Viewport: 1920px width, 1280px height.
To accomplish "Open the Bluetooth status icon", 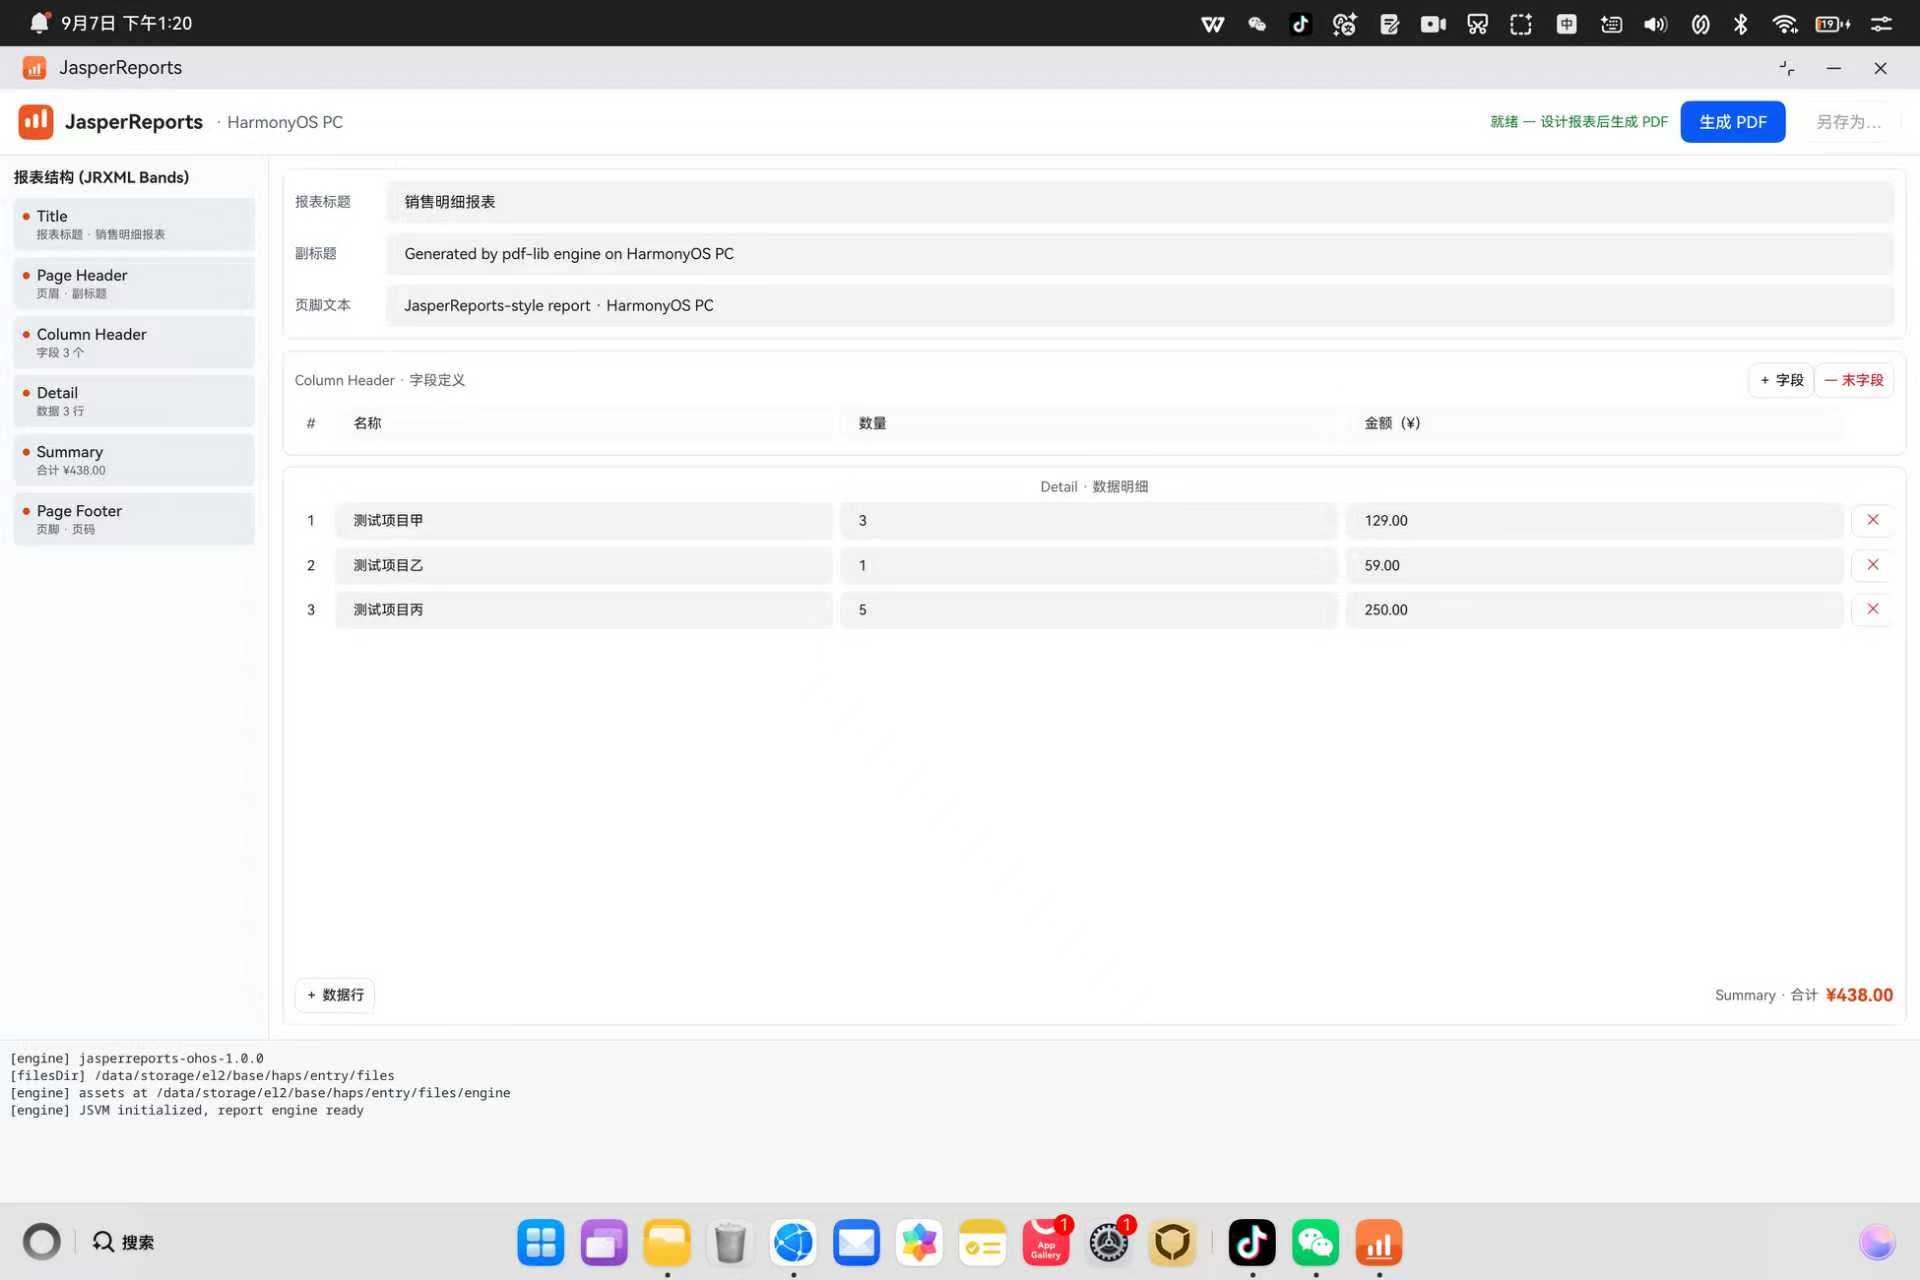I will 1741,24.
